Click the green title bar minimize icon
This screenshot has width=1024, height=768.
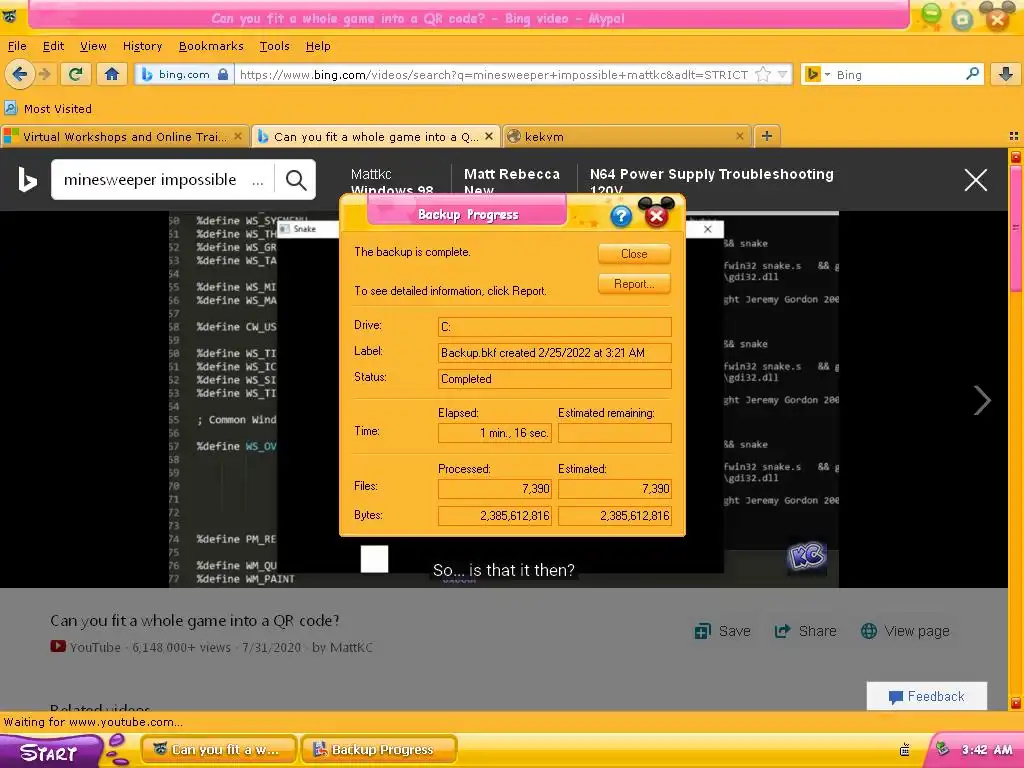931,16
